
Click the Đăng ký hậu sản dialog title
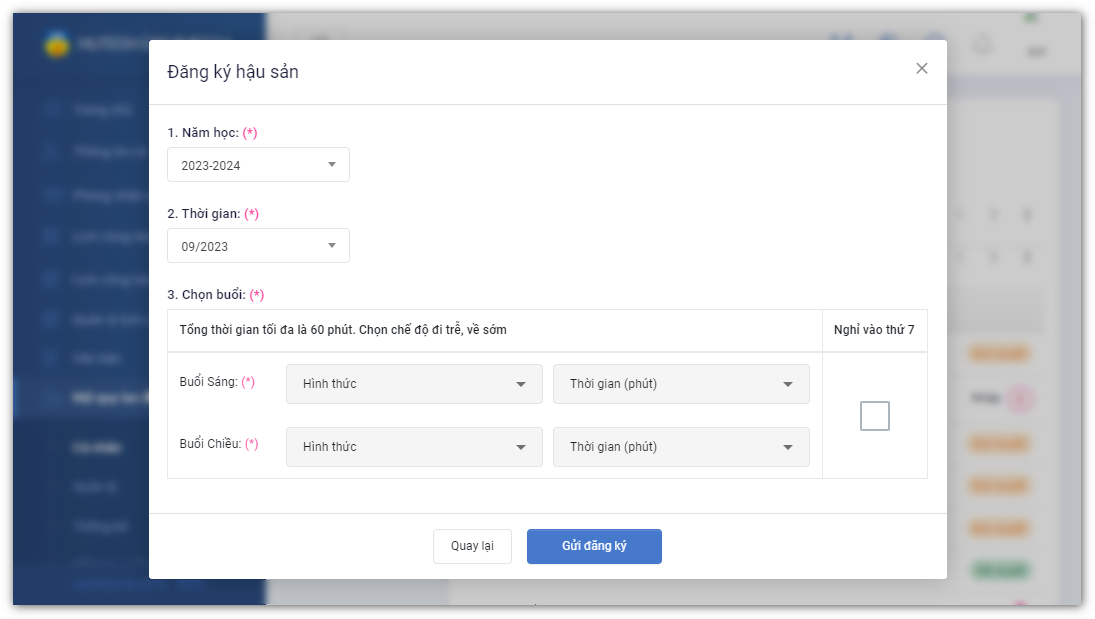tap(233, 72)
